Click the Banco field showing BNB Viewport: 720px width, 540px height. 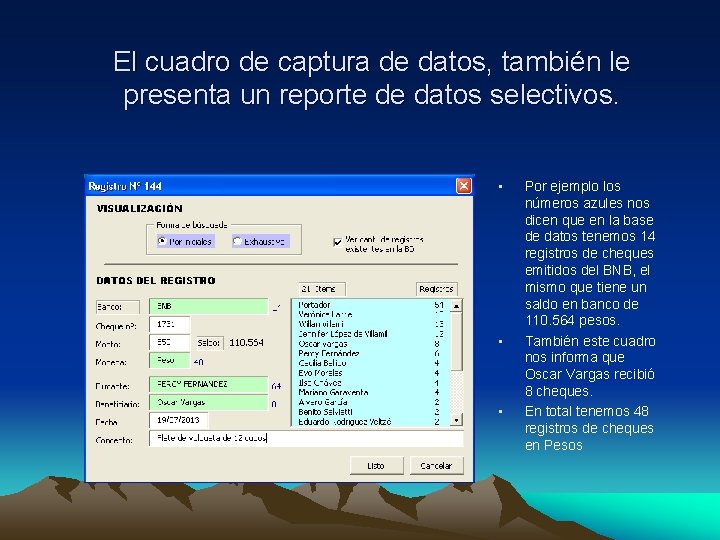click(x=208, y=306)
